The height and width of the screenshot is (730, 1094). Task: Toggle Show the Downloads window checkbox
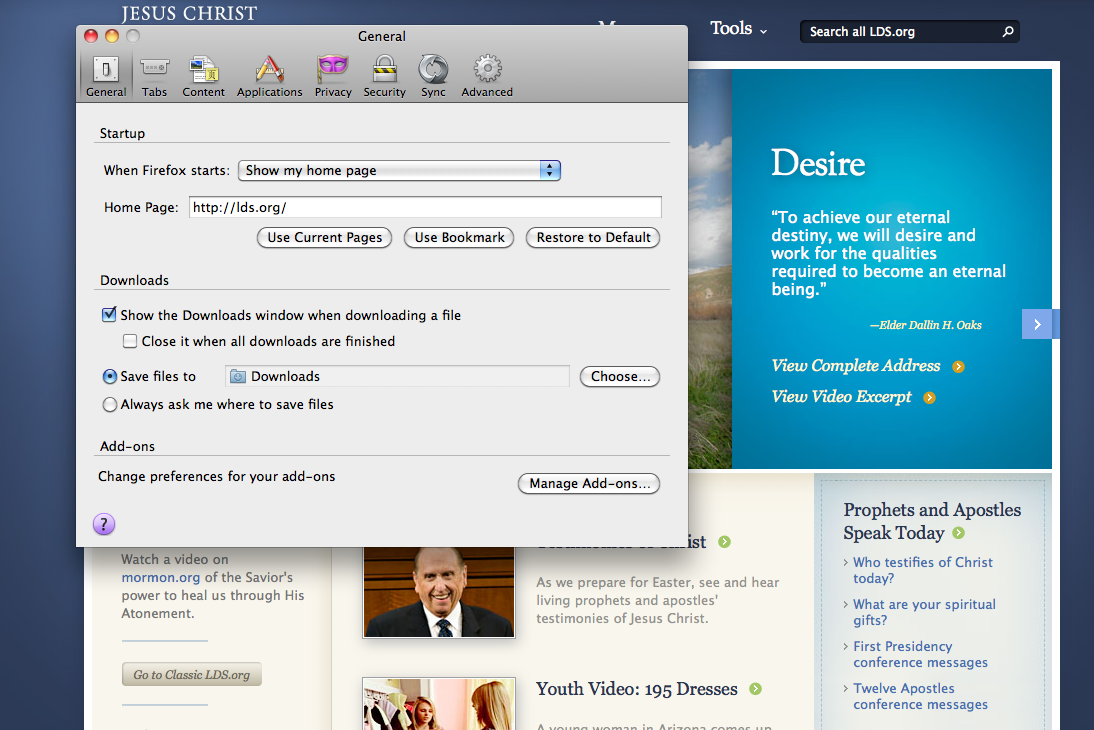coord(109,315)
